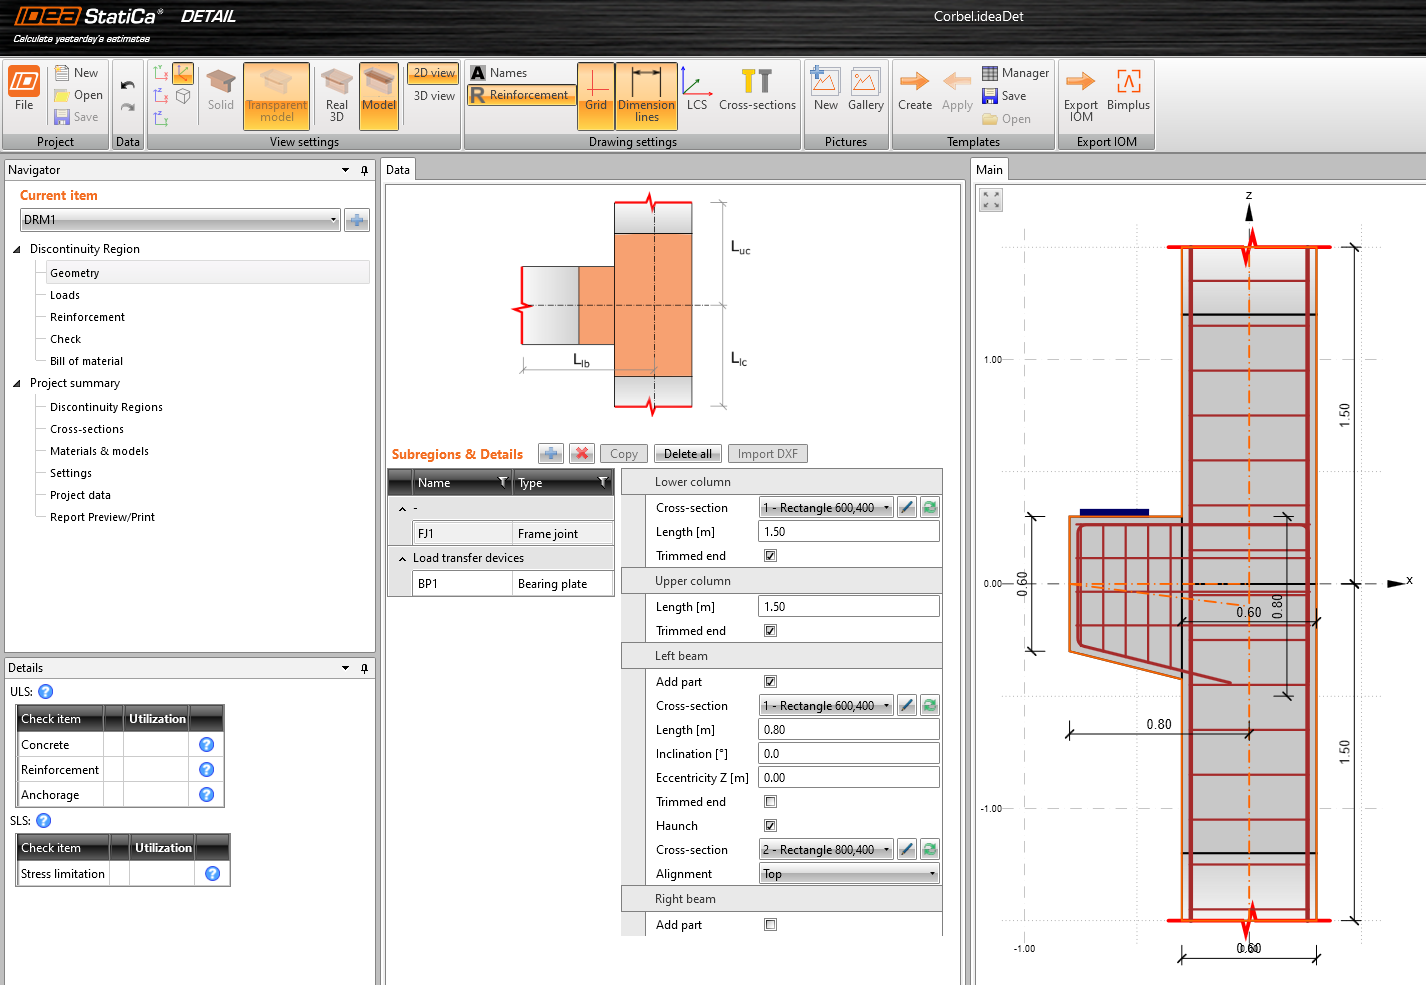This screenshot has width=1426, height=985.
Task: Switch to the Main tab
Action: [x=989, y=169]
